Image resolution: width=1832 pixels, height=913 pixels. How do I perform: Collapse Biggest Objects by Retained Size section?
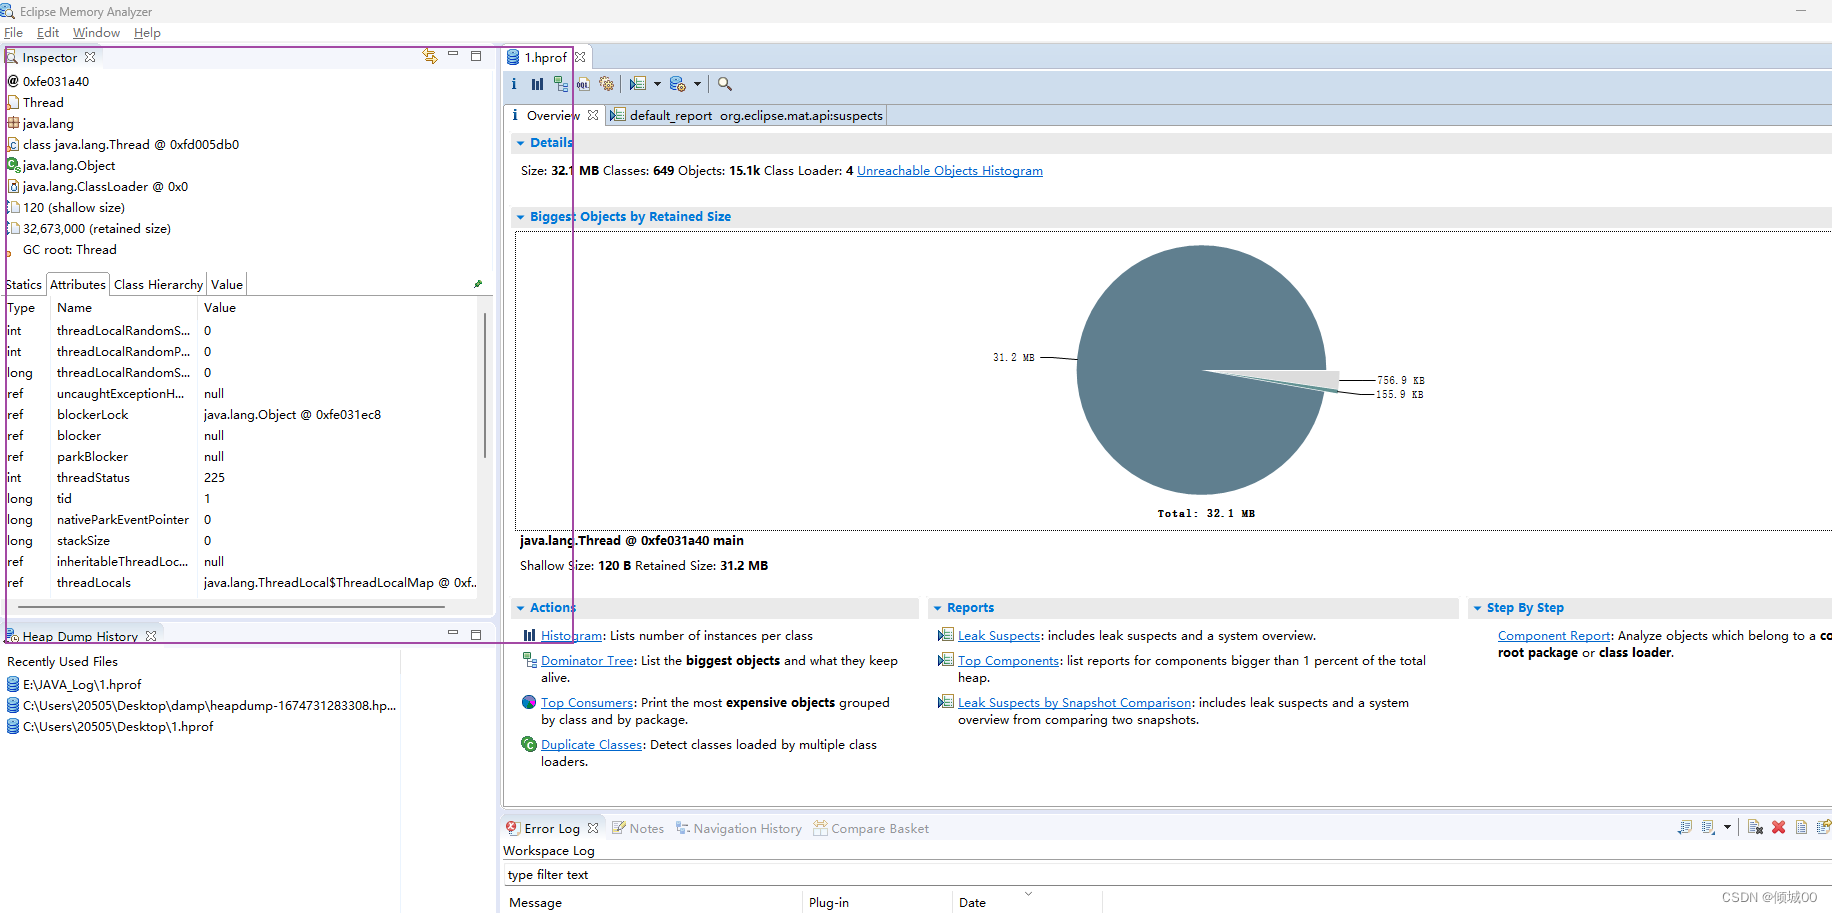click(x=520, y=217)
